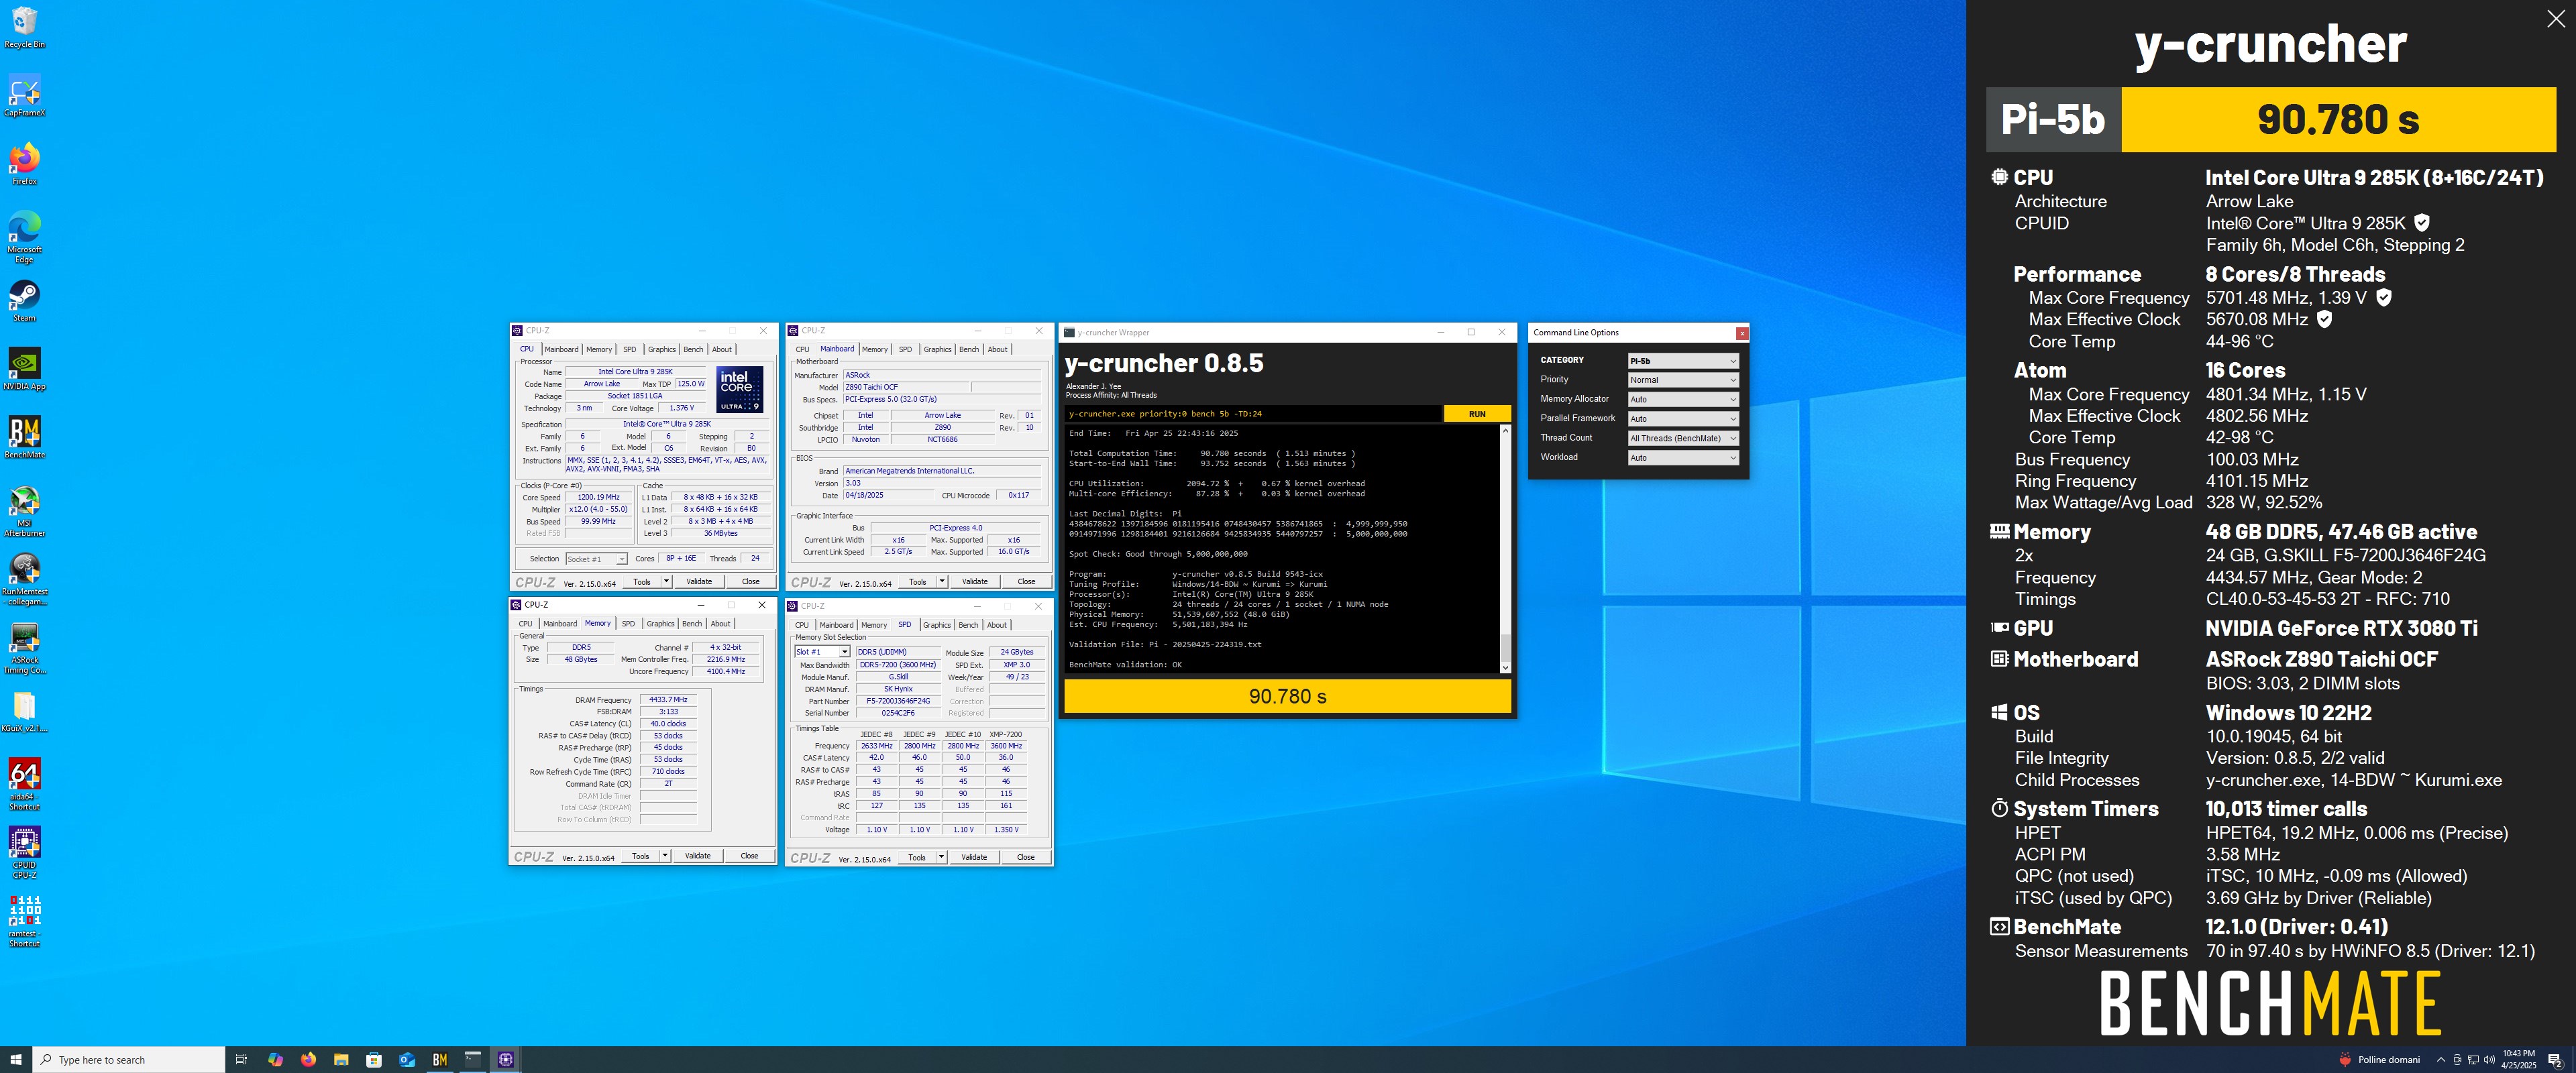Open Tools dropdown arrow in CPU-Z Mainboard window

click(x=942, y=581)
